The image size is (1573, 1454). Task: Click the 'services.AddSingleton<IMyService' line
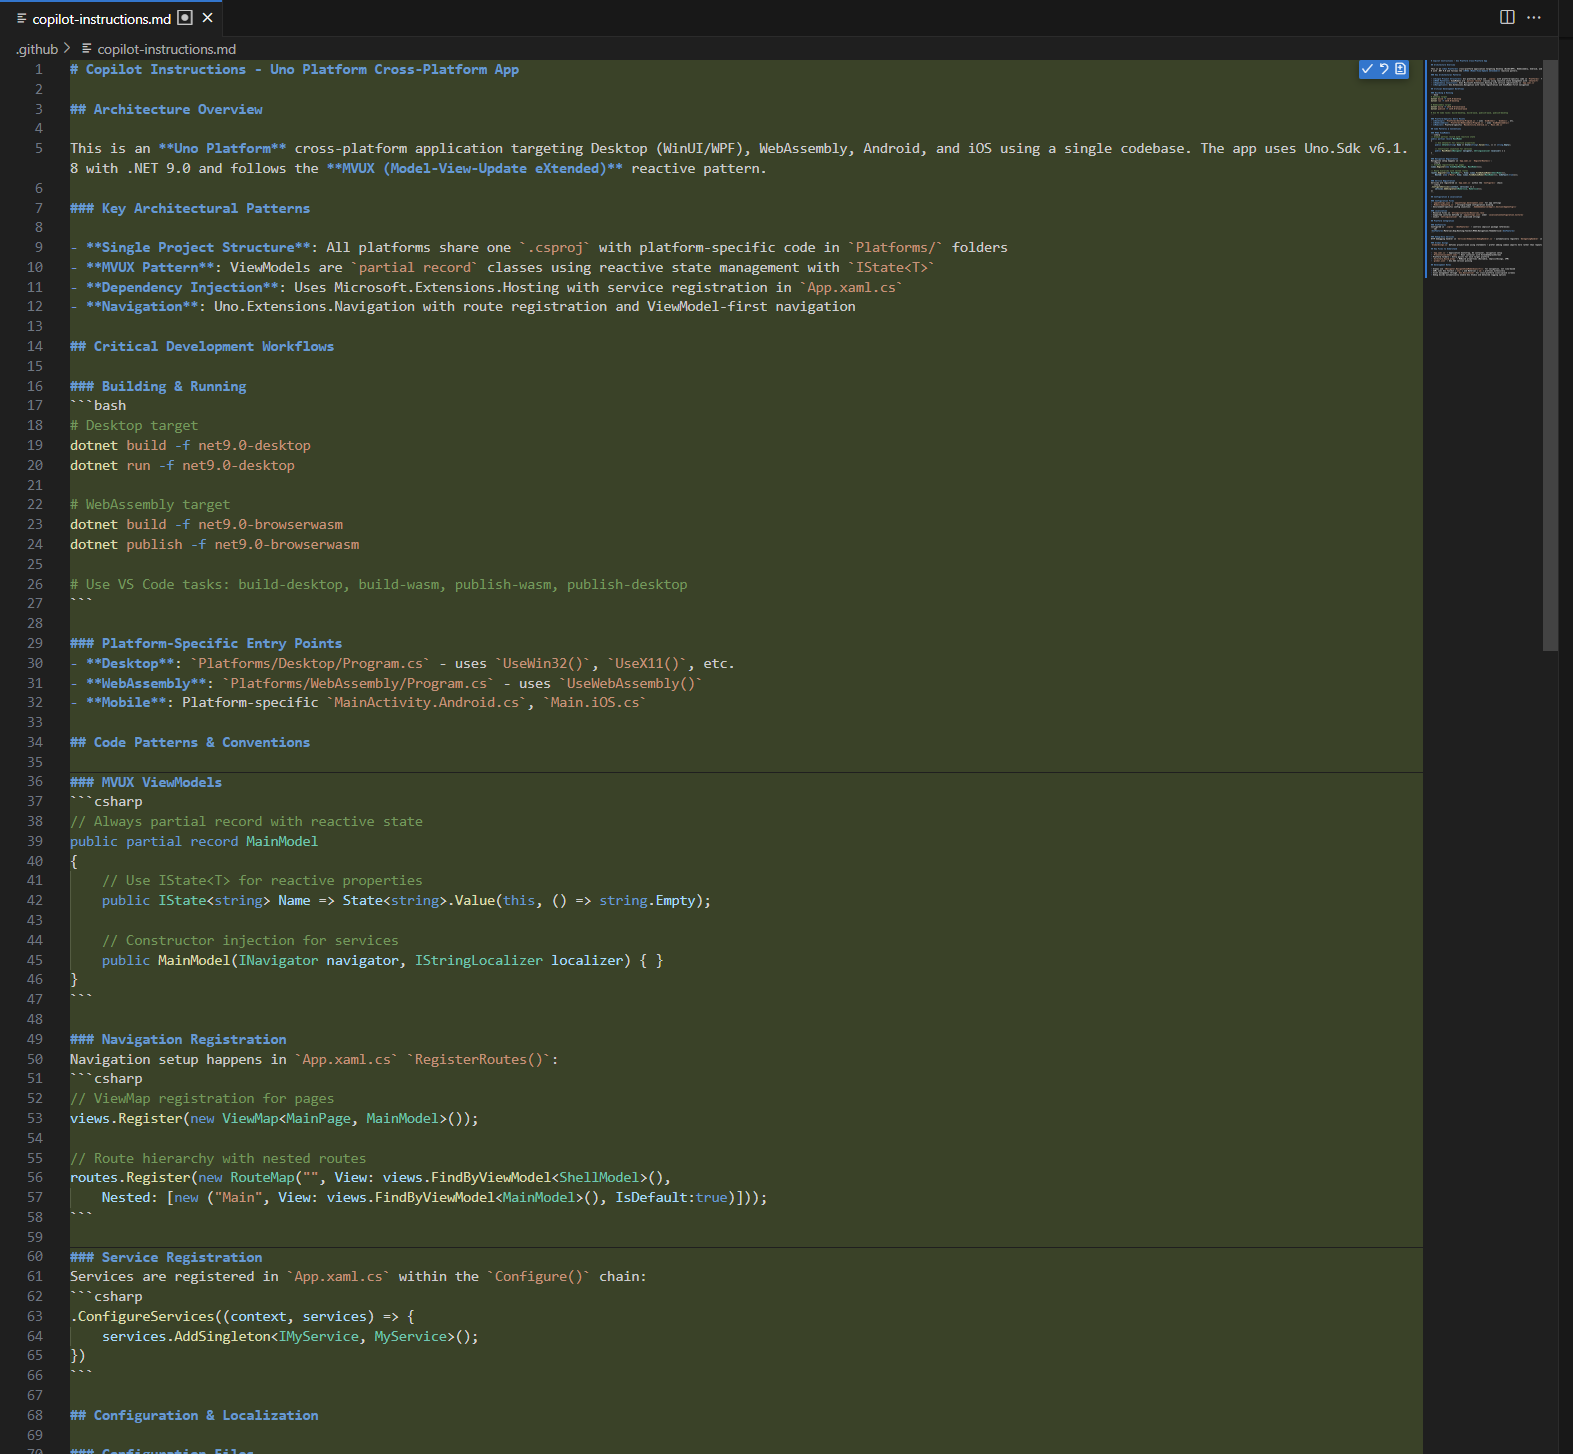click(x=290, y=1336)
